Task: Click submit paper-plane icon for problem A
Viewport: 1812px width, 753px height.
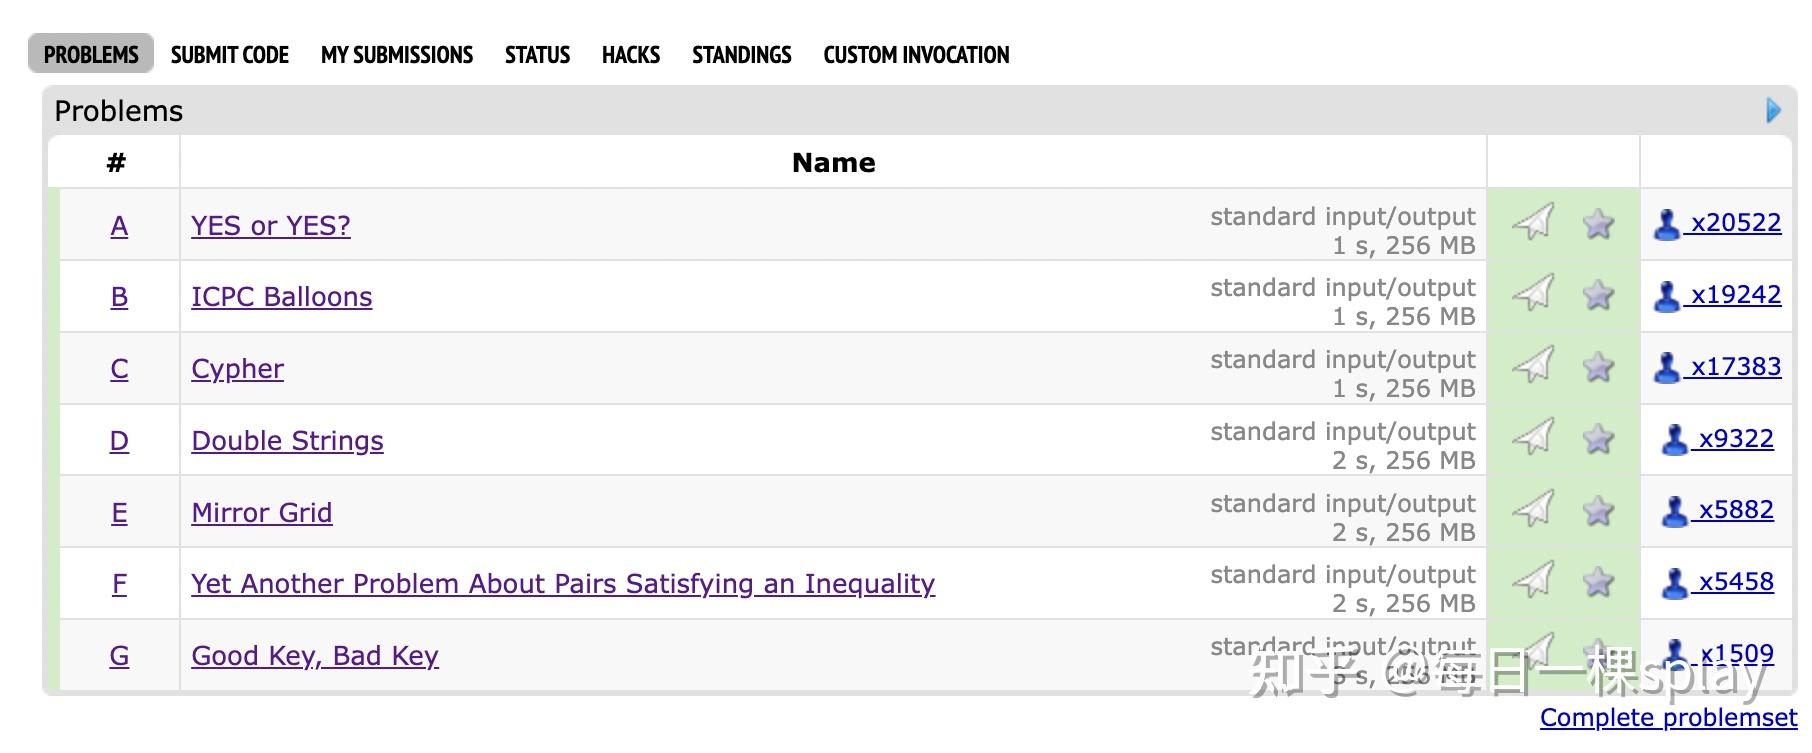Action: [x=1532, y=222]
